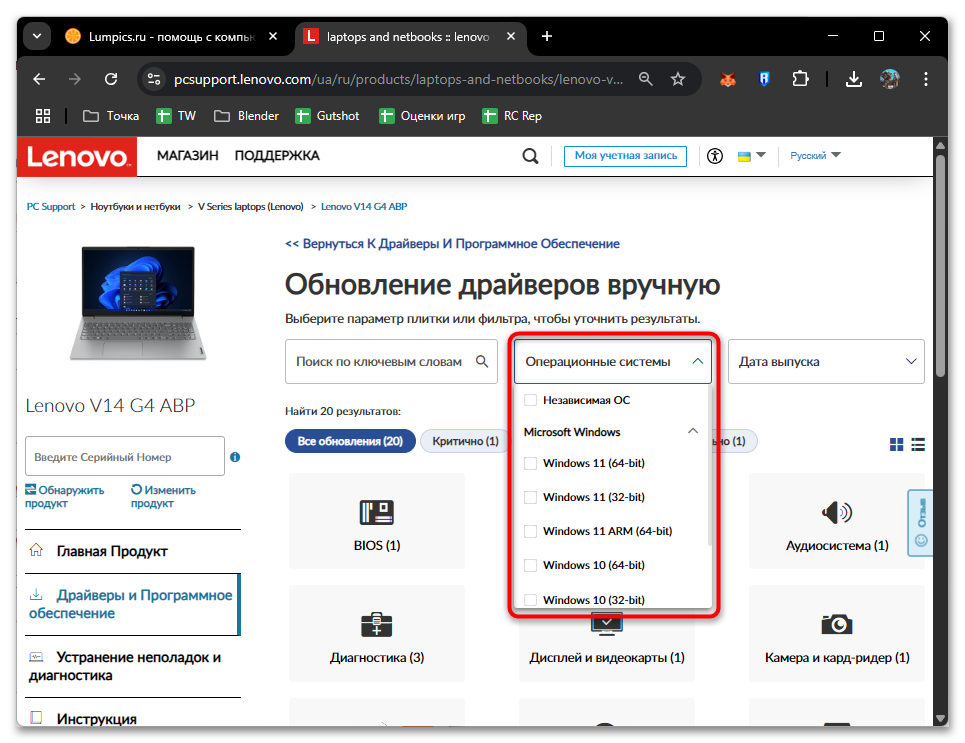Viewport: 965px width, 743px height.
Task: Open the Bitwarden shield extension icon
Action: (x=764, y=79)
